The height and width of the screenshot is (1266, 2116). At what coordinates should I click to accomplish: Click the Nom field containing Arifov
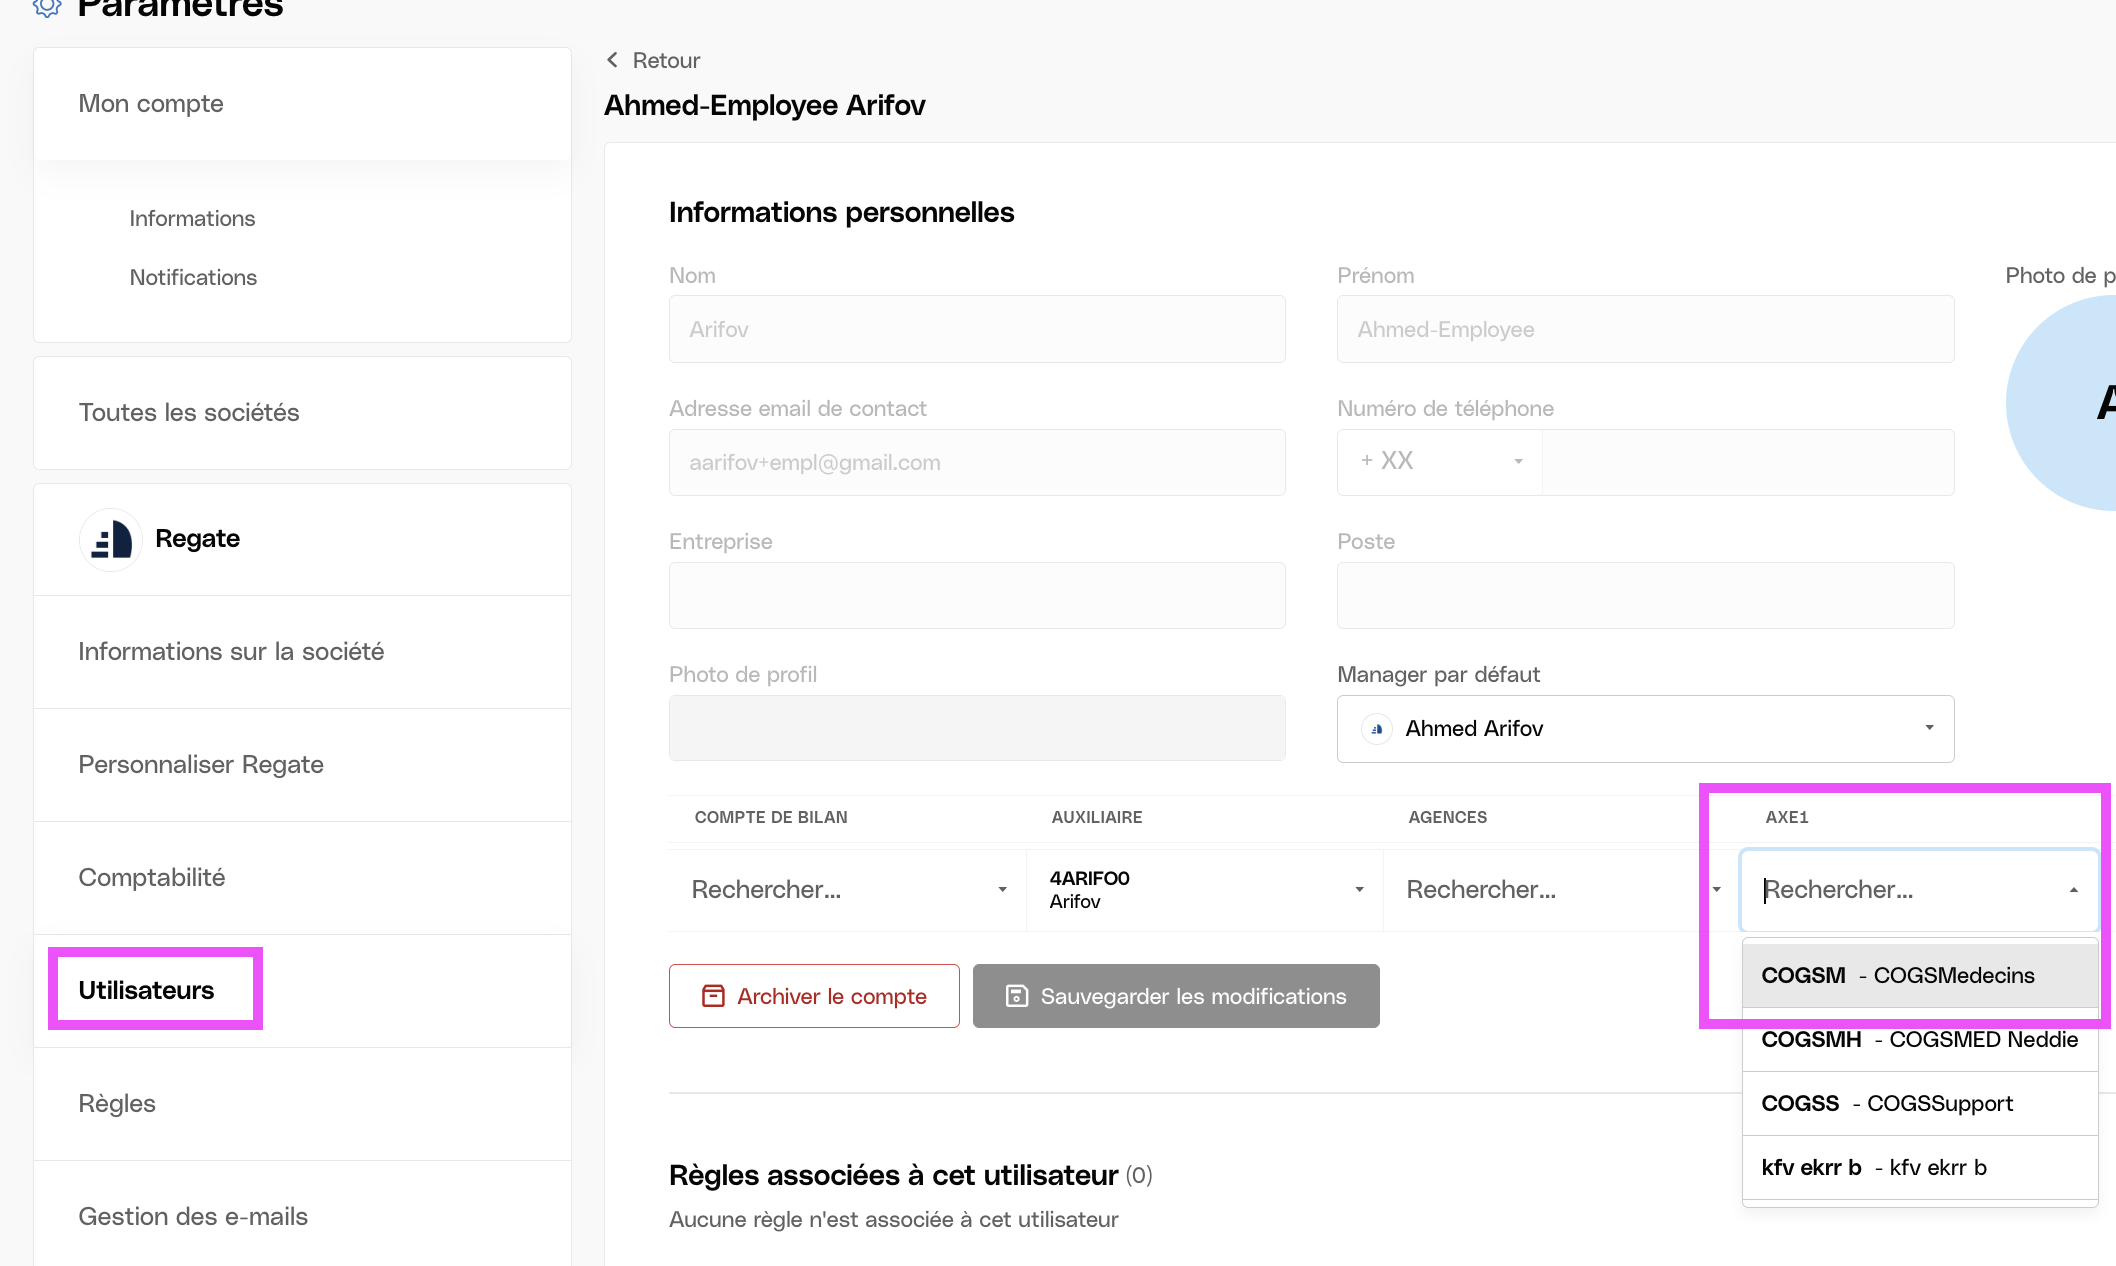(x=977, y=329)
